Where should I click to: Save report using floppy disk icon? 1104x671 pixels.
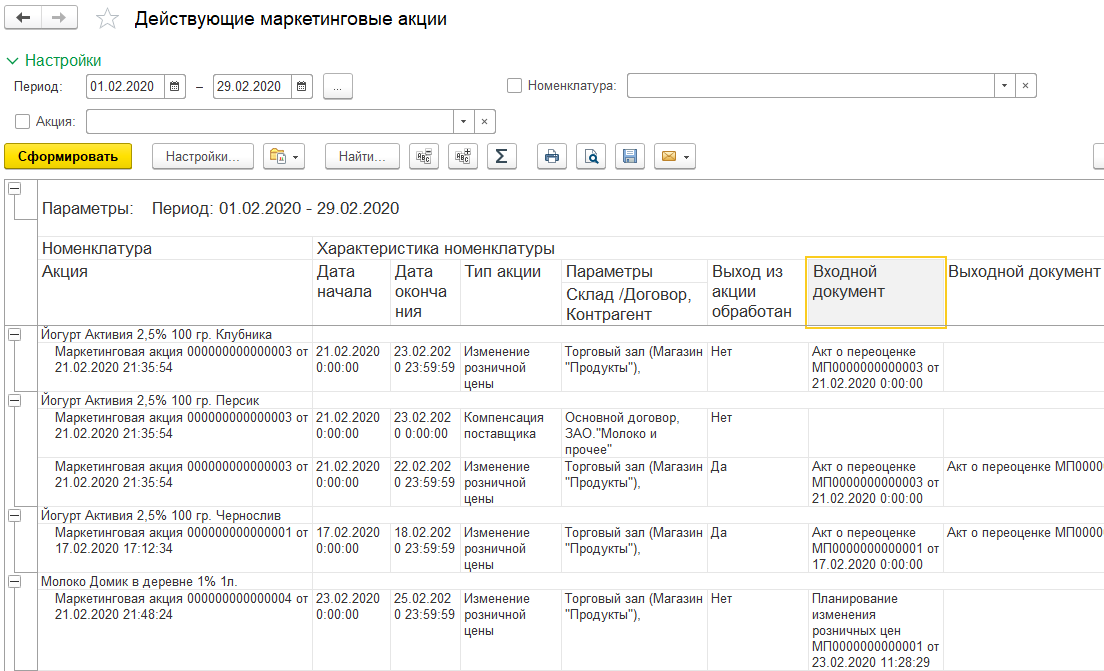click(630, 156)
